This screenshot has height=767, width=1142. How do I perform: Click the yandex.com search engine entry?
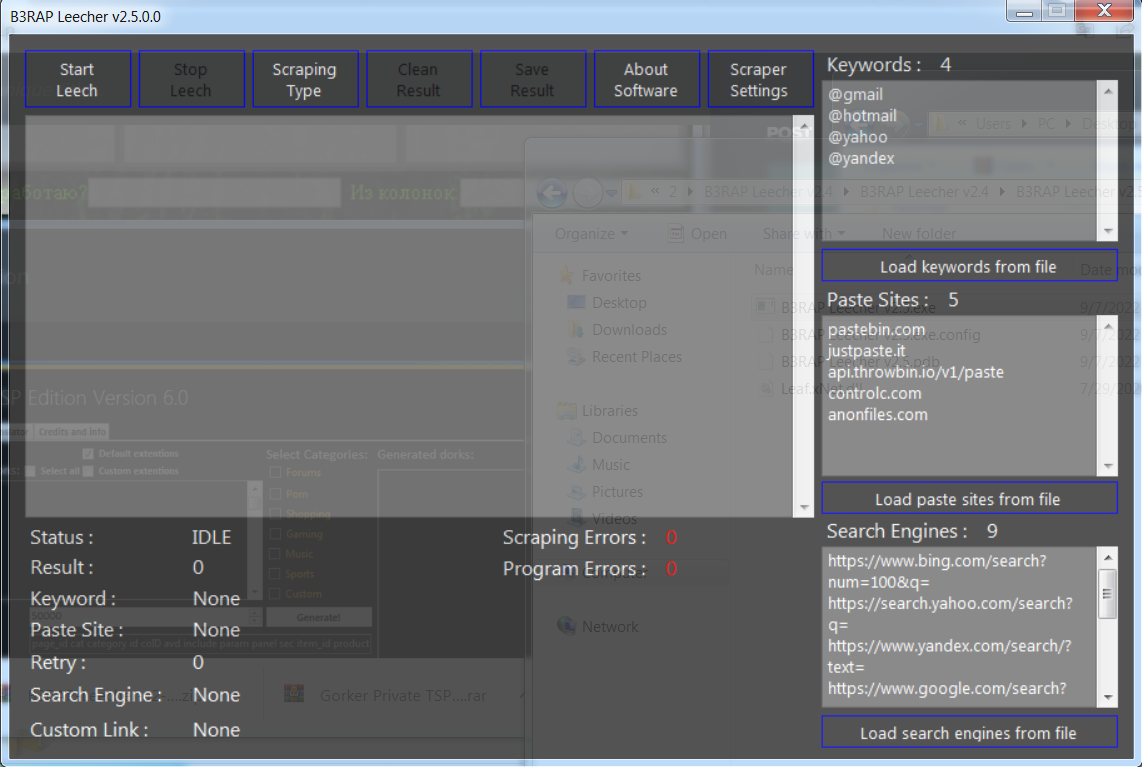click(950, 656)
